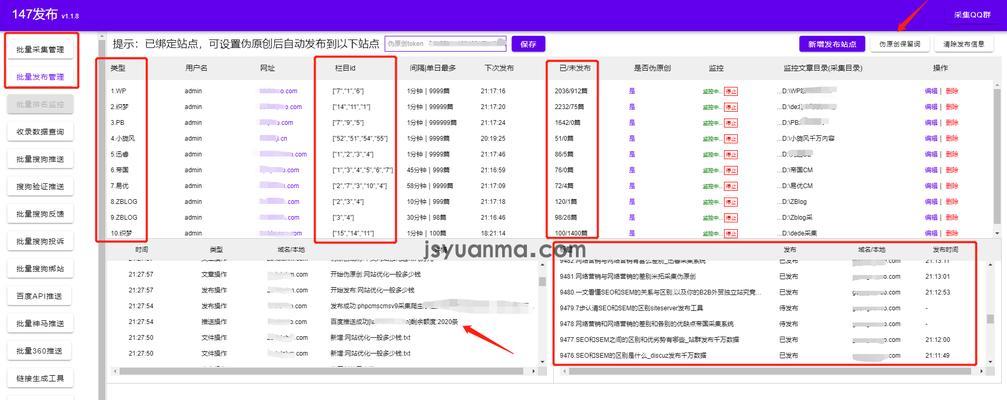
Task: Click 编辑 for the 6.帝国 row
Action: pos(931,170)
